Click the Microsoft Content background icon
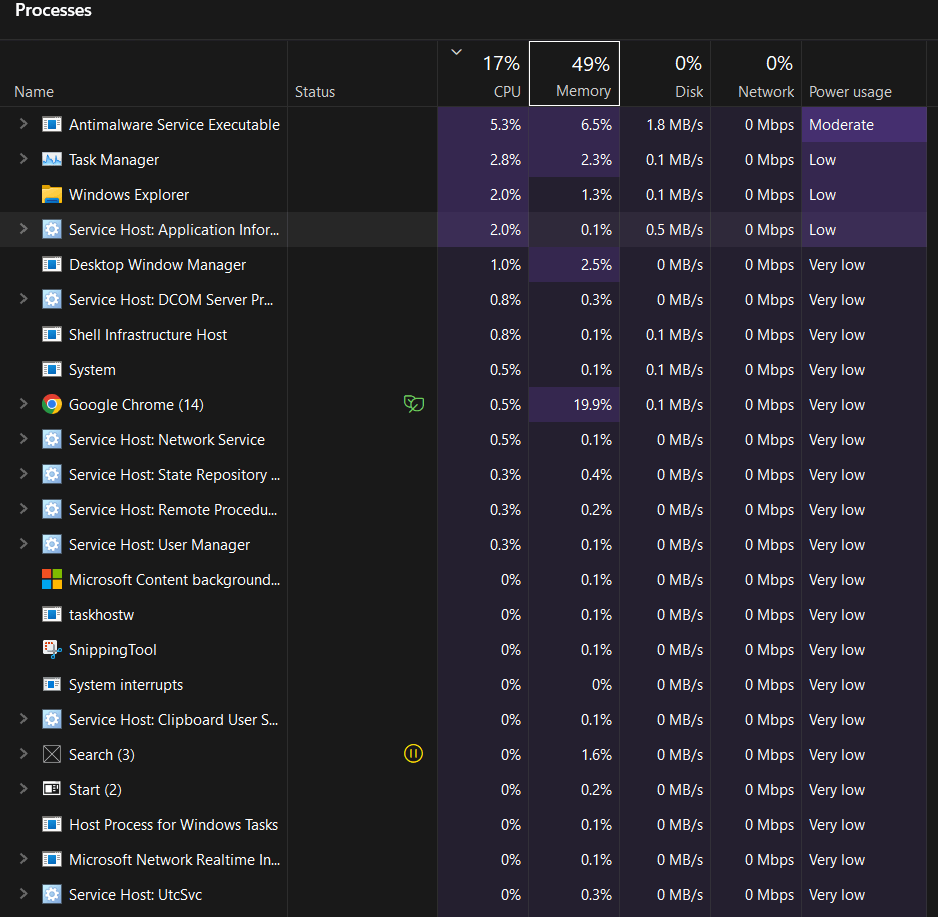 coord(52,580)
